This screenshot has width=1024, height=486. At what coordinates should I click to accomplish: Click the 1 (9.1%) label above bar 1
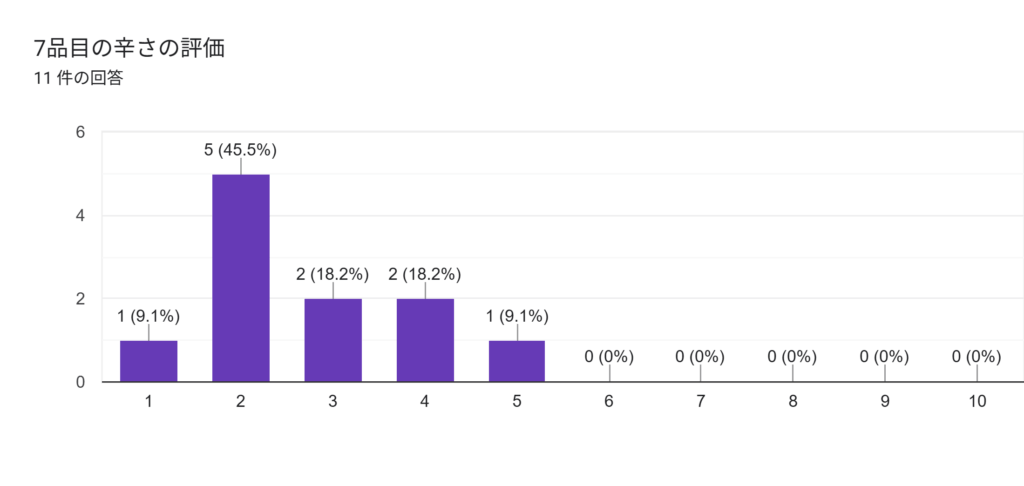coord(149,316)
